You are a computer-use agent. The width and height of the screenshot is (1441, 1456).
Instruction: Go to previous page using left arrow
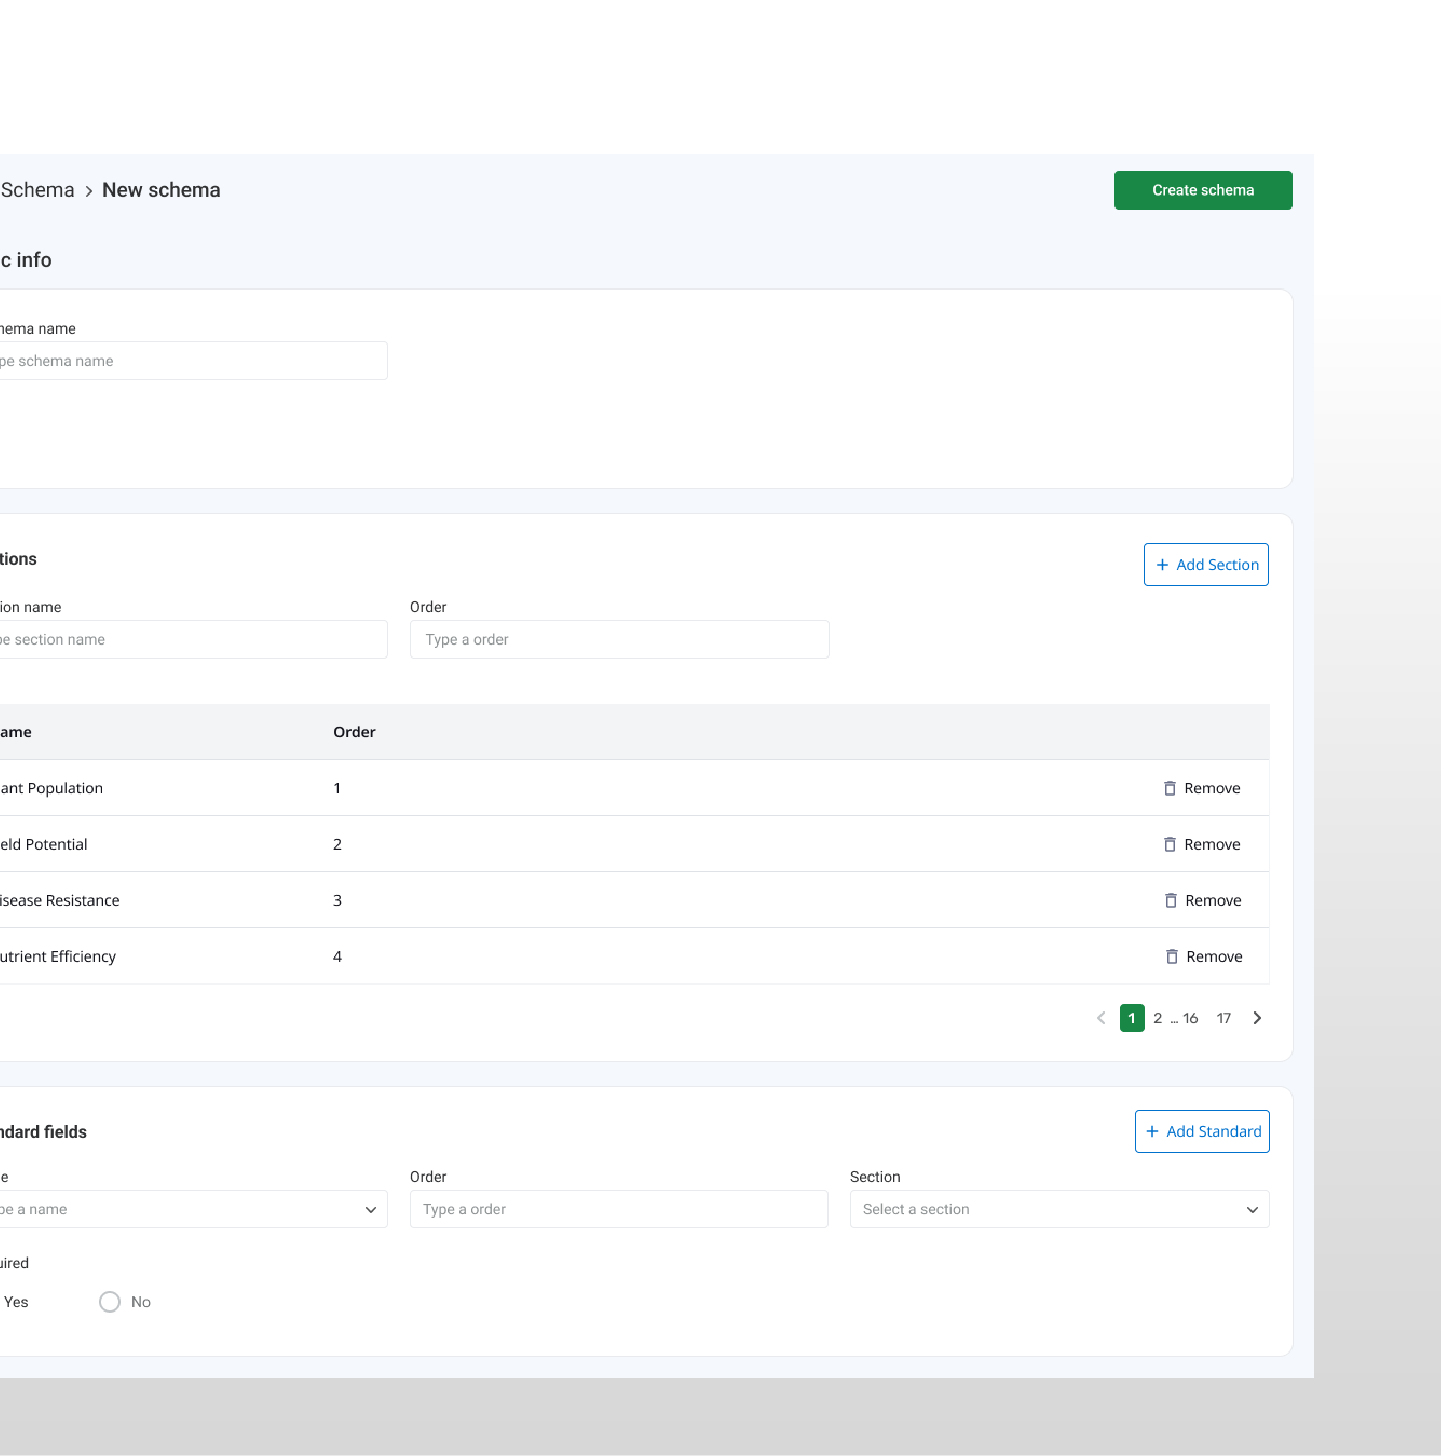[1101, 1018]
